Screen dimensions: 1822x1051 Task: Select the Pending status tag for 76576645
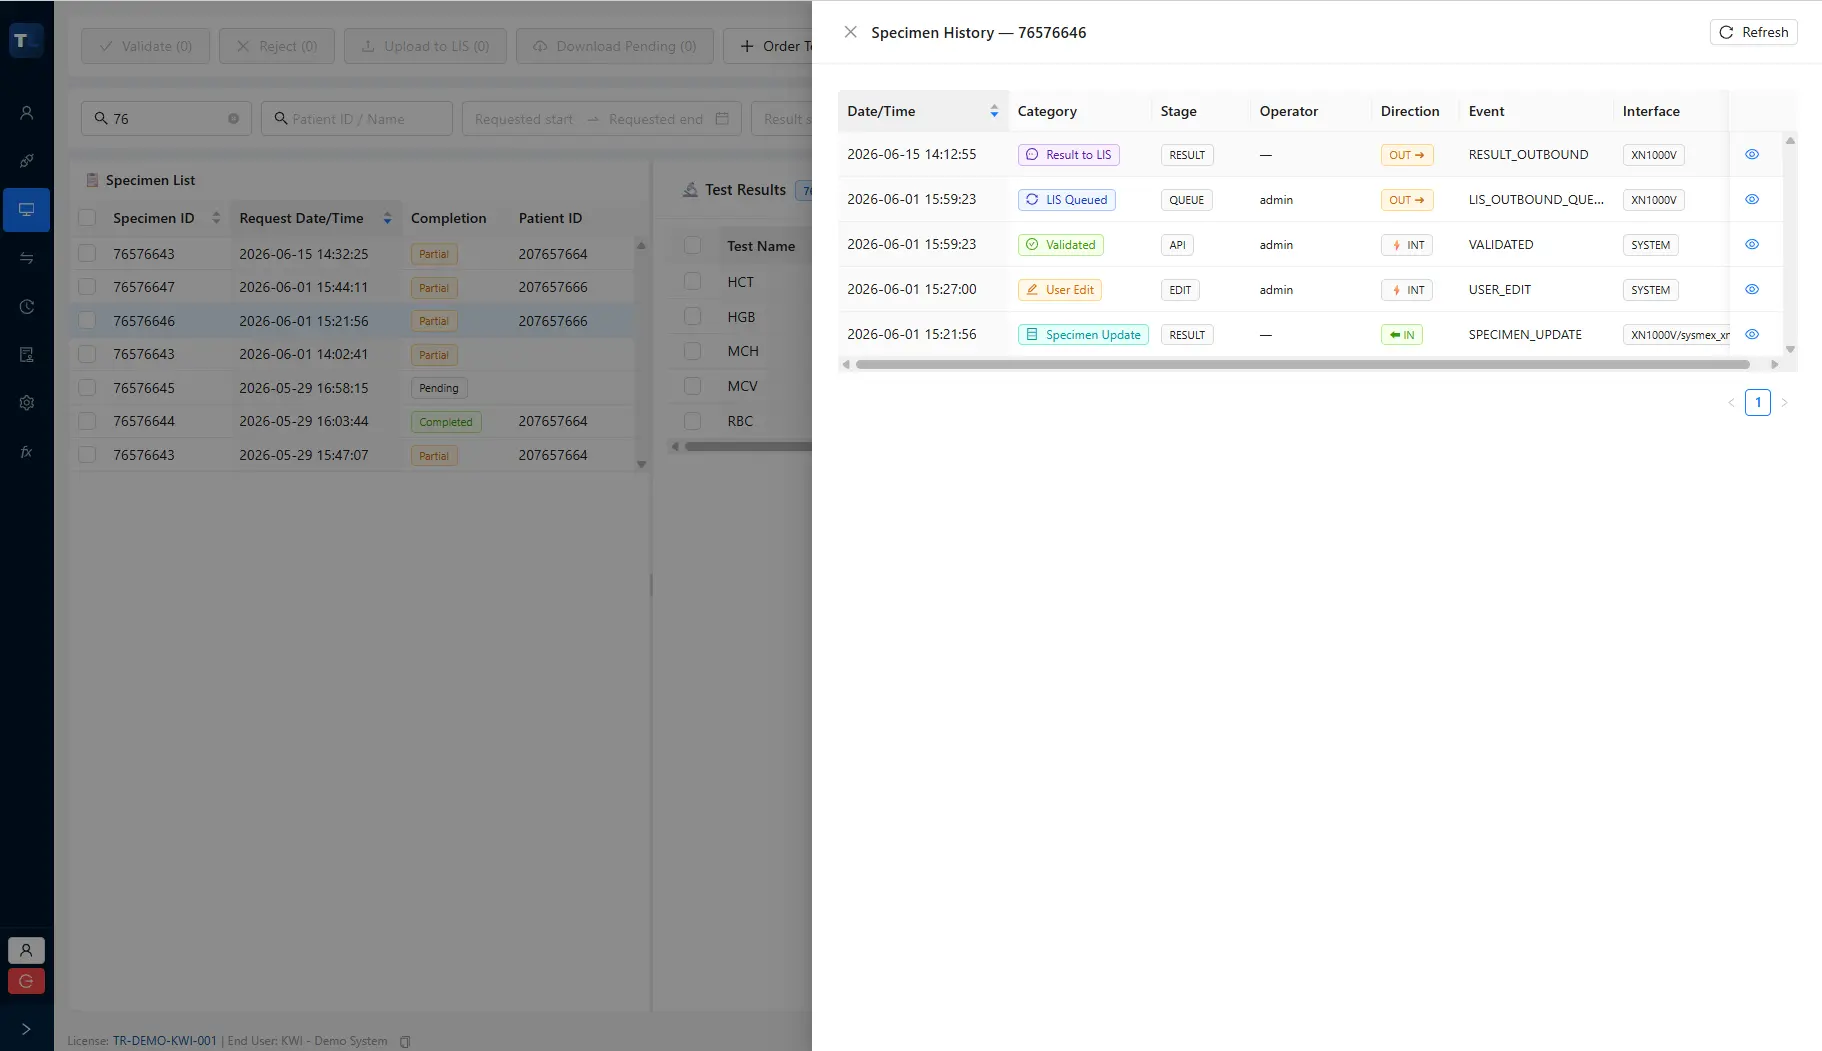click(439, 388)
